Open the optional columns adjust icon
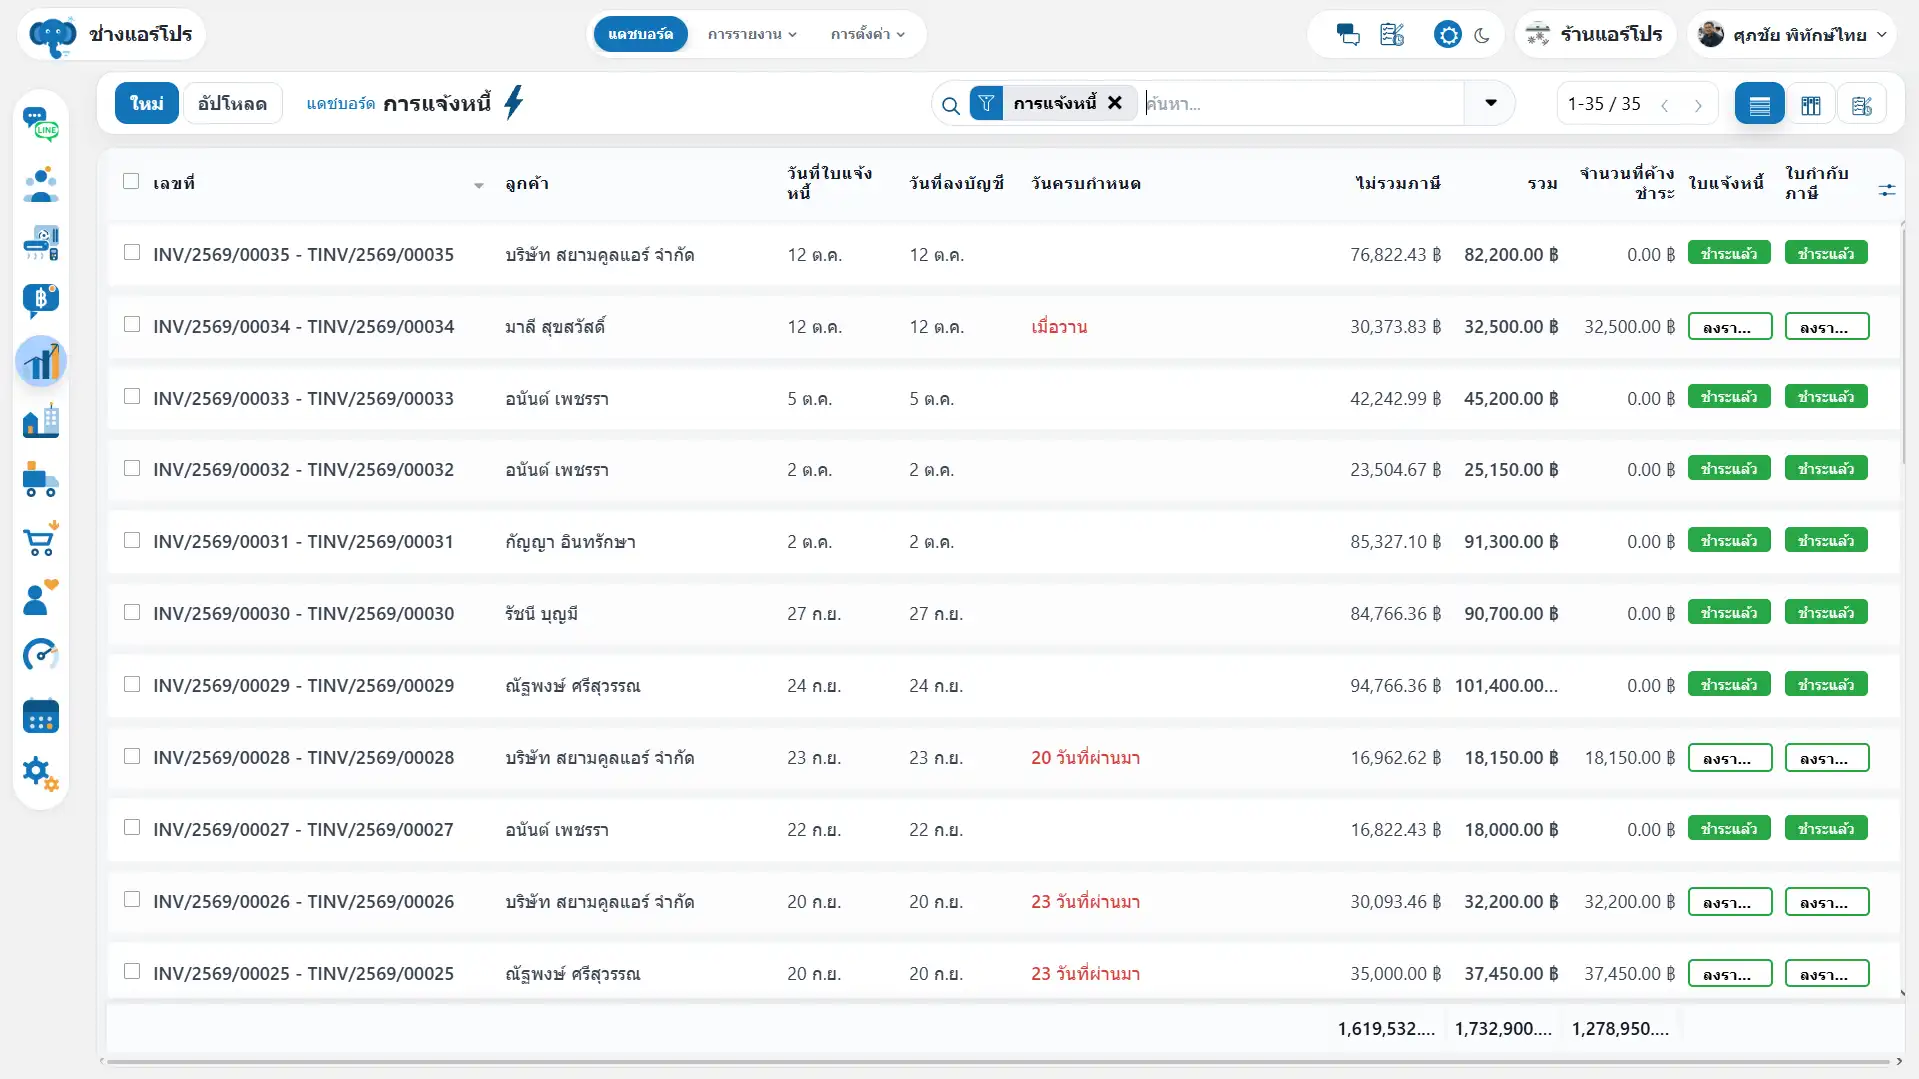This screenshot has width=1919, height=1079. tap(1887, 189)
